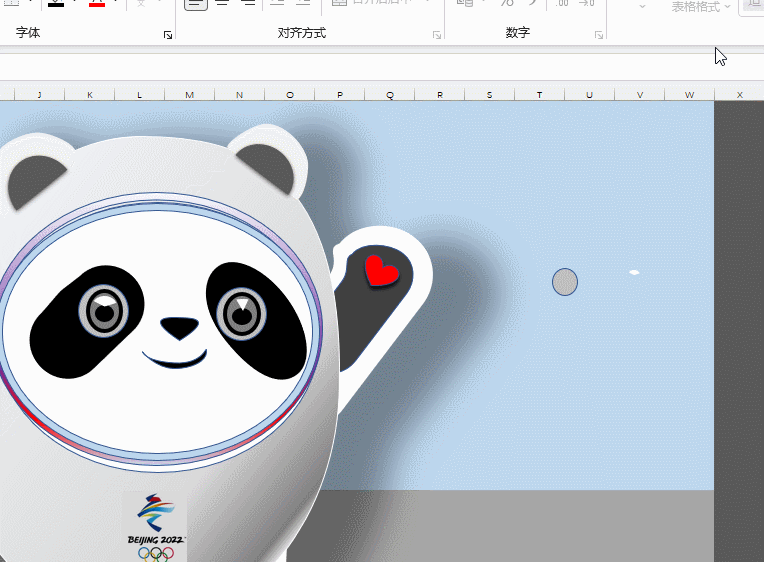
Task: Select the panda's curved smile shape
Action: coord(174,359)
